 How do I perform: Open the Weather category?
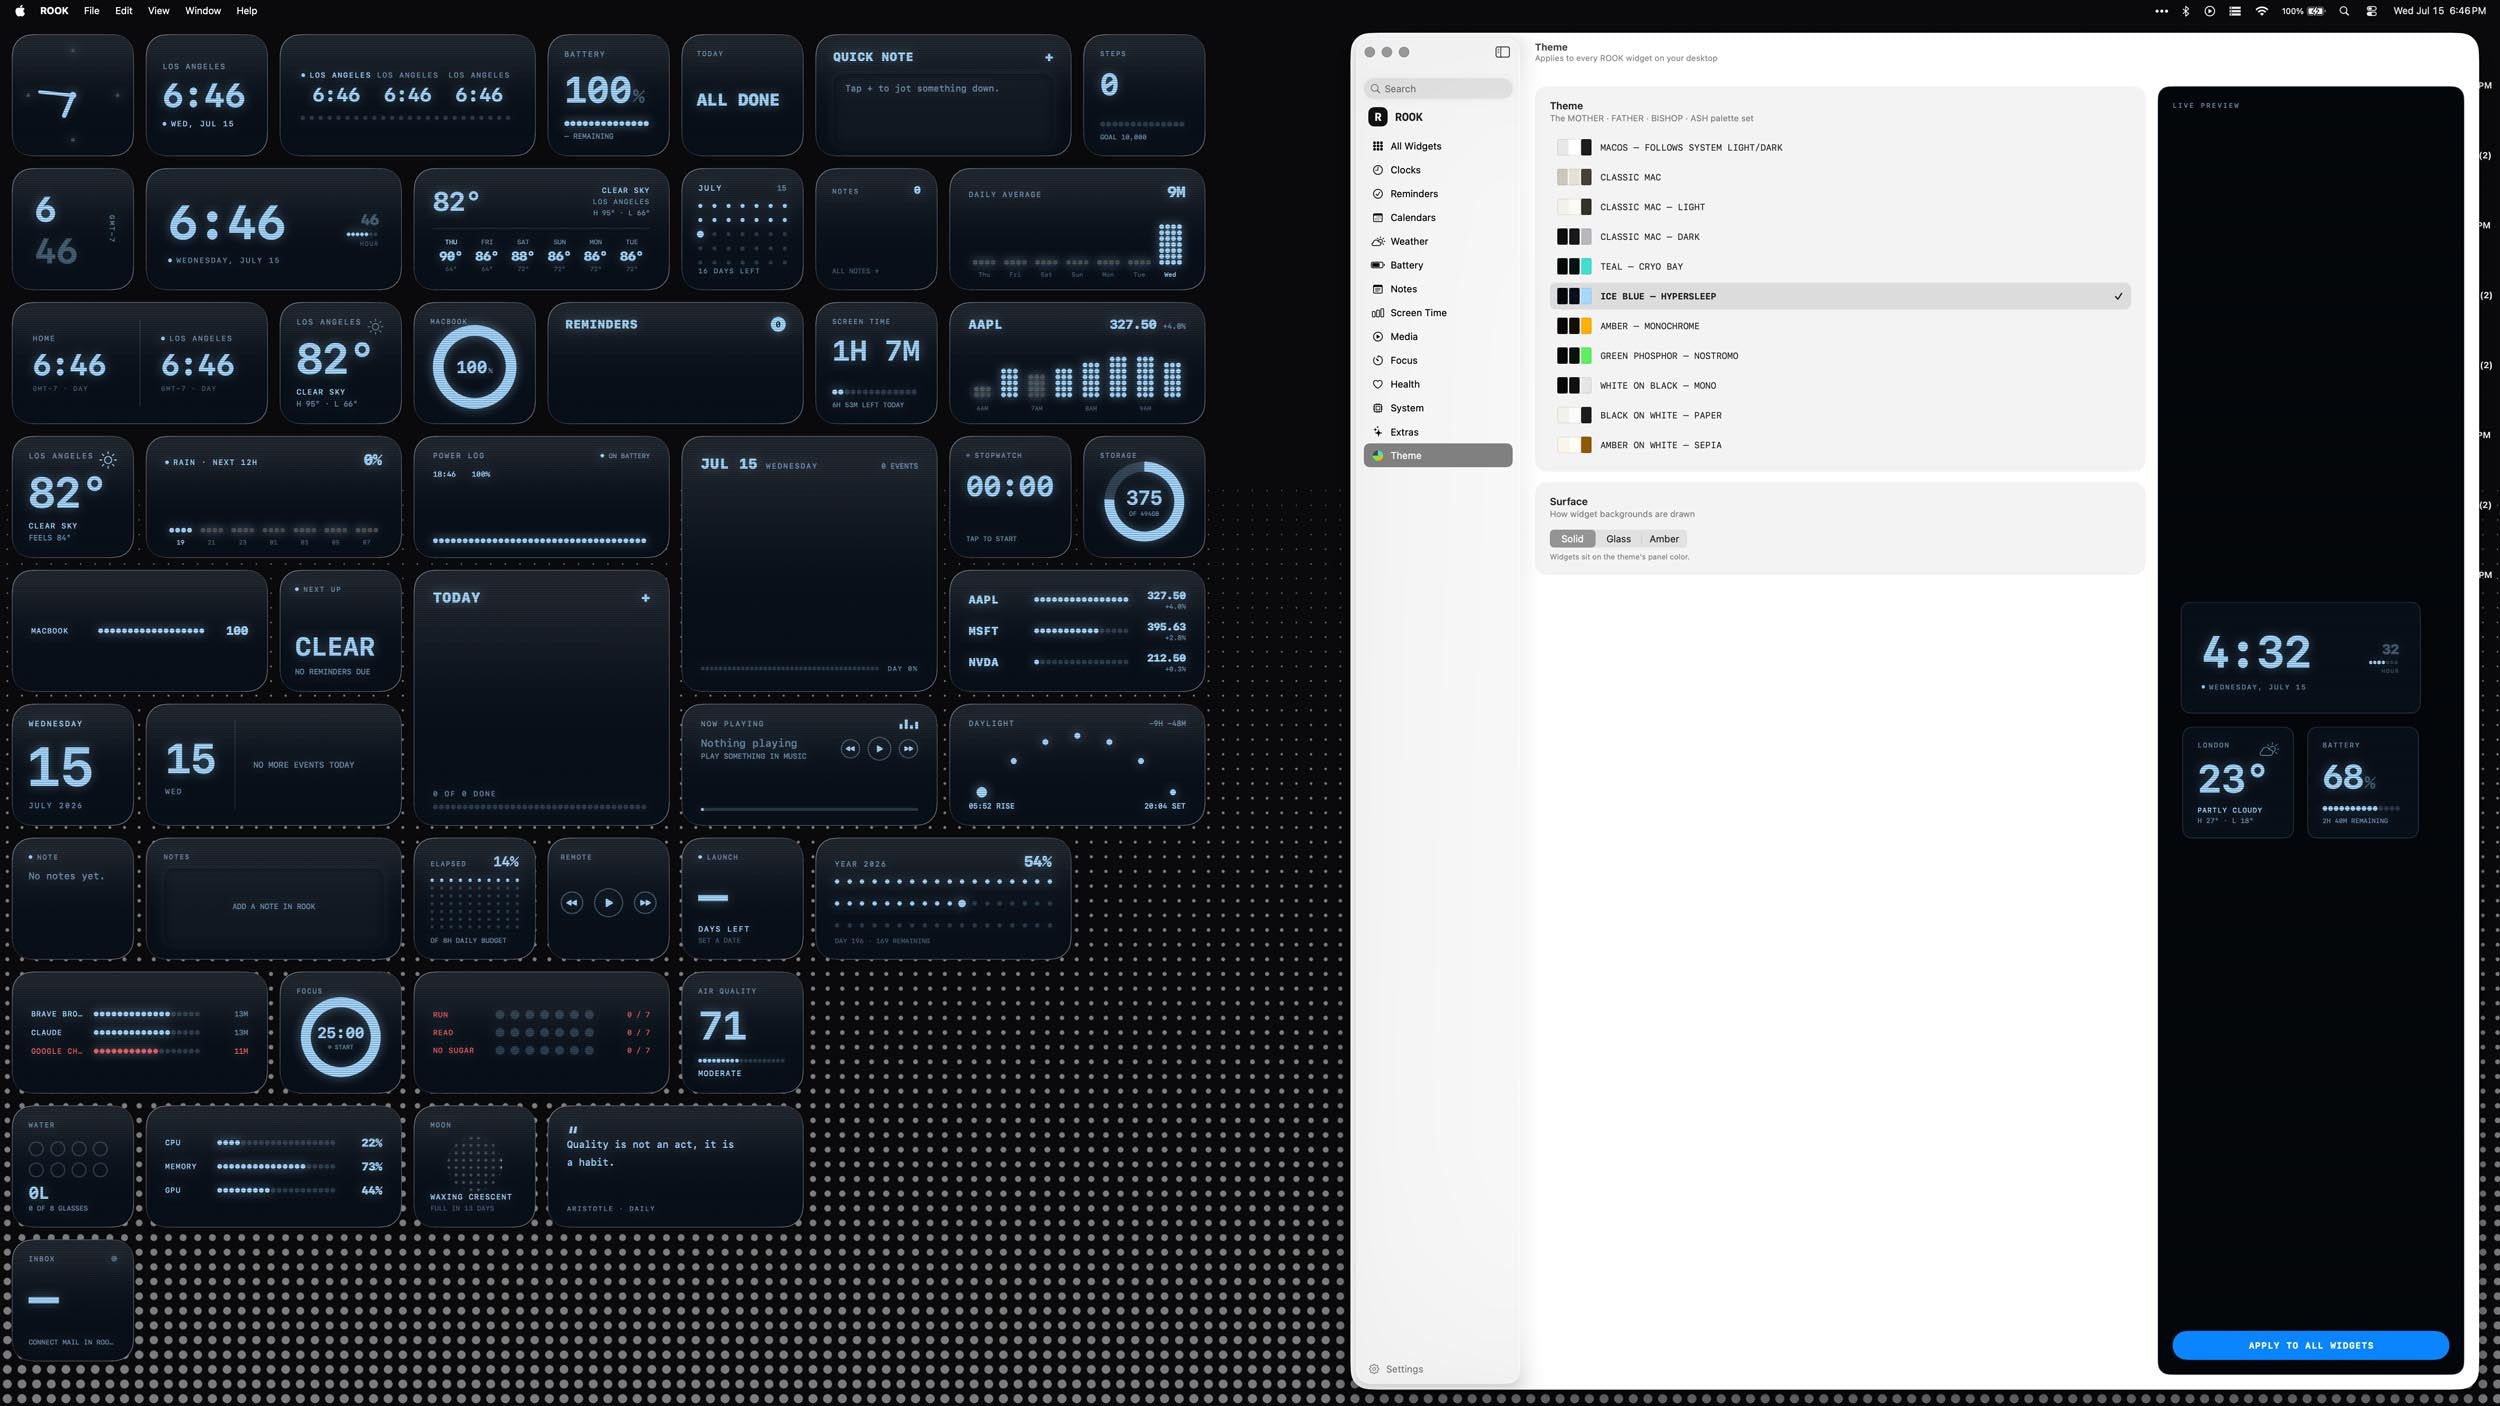coord(1437,242)
